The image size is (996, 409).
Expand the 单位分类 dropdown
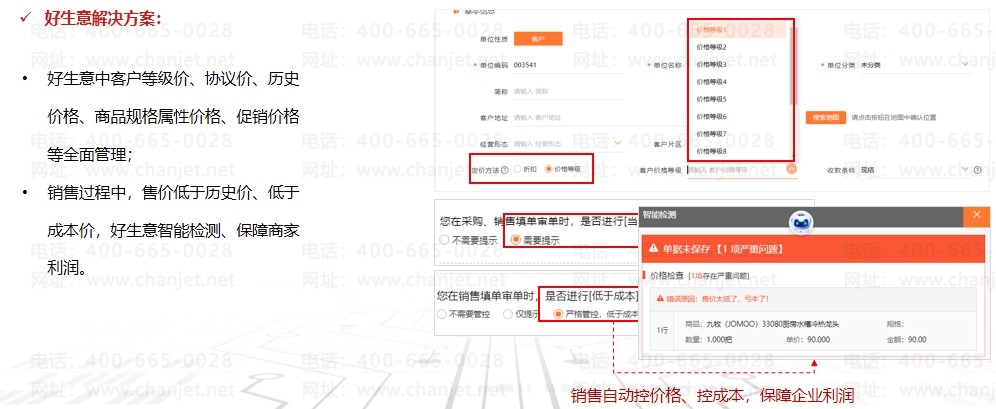pyautogui.click(x=966, y=65)
